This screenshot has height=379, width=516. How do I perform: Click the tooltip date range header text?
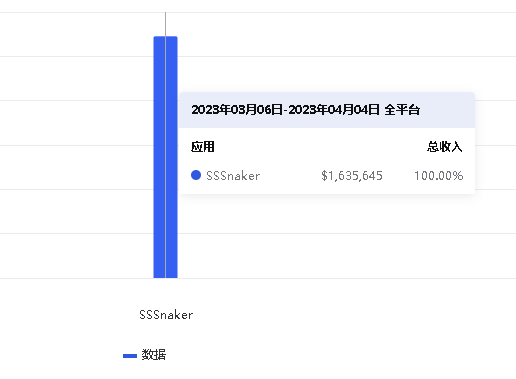pyautogui.click(x=305, y=110)
